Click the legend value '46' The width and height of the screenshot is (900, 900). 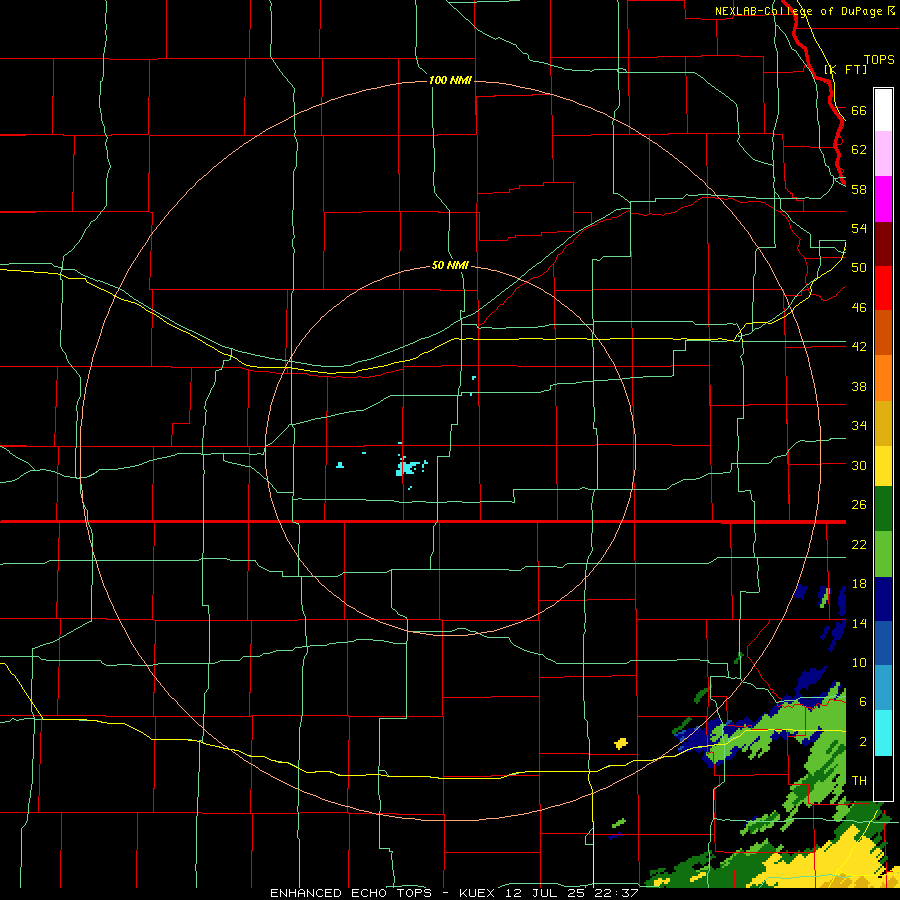tap(859, 307)
